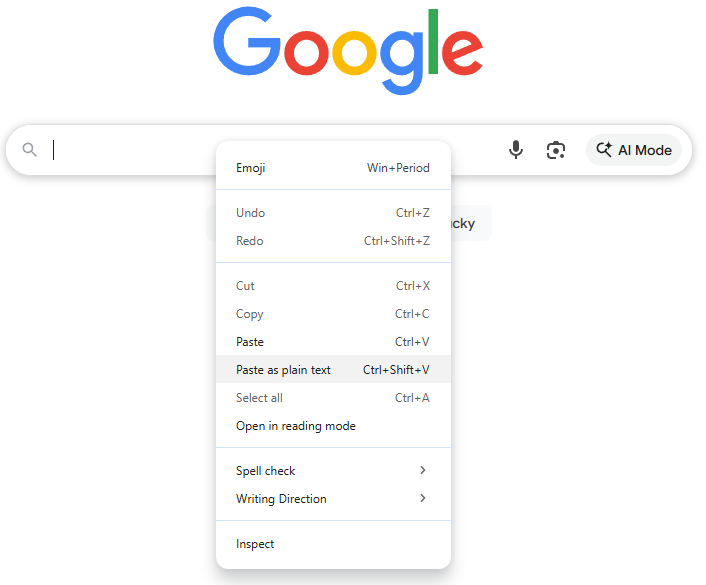Expand the Spell check submenu arrow
The width and height of the screenshot is (706, 585).
pyautogui.click(x=423, y=471)
